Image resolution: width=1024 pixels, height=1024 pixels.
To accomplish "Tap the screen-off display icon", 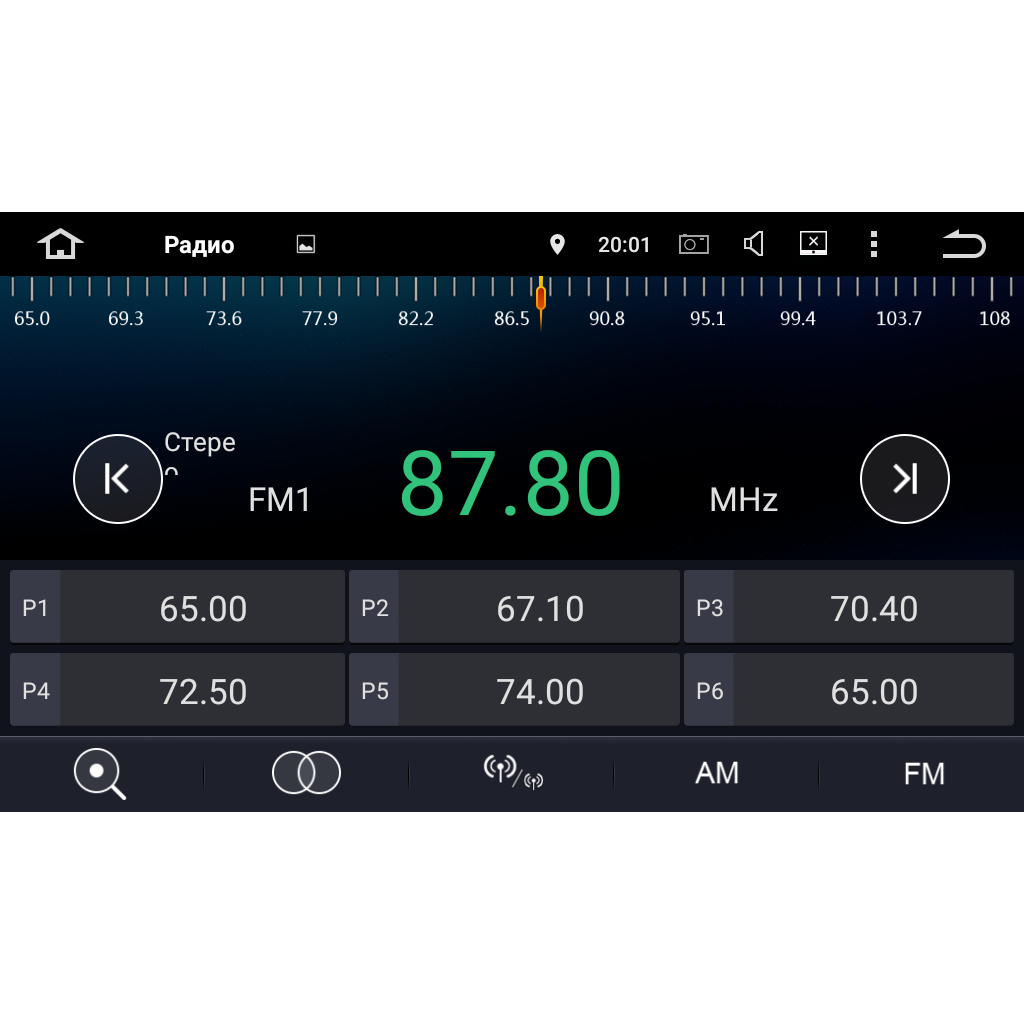I will coord(814,244).
